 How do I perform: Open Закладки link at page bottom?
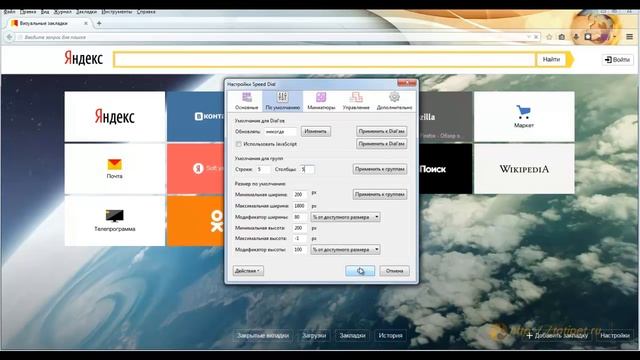coord(352,336)
